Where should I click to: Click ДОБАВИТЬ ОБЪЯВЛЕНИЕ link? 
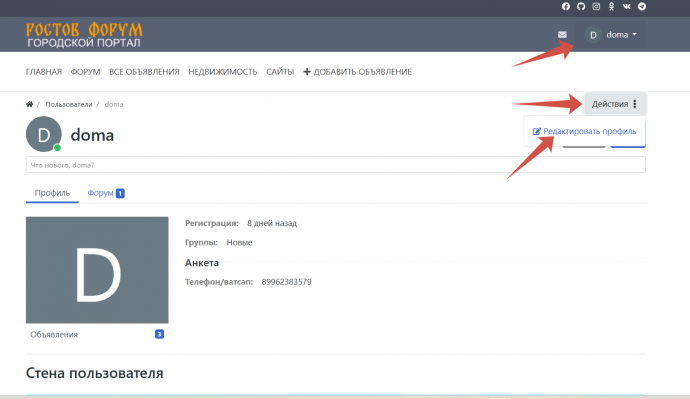point(357,72)
